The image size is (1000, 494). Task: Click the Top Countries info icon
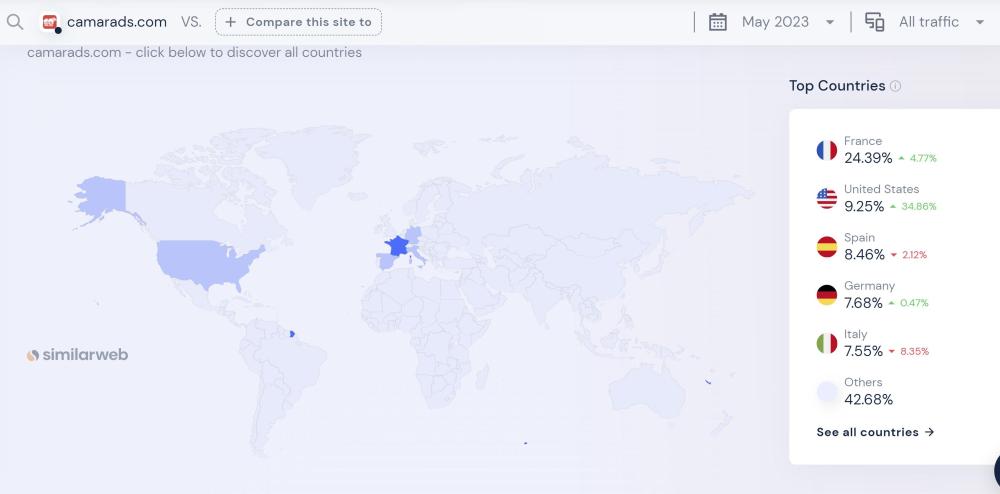[x=895, y=86]
